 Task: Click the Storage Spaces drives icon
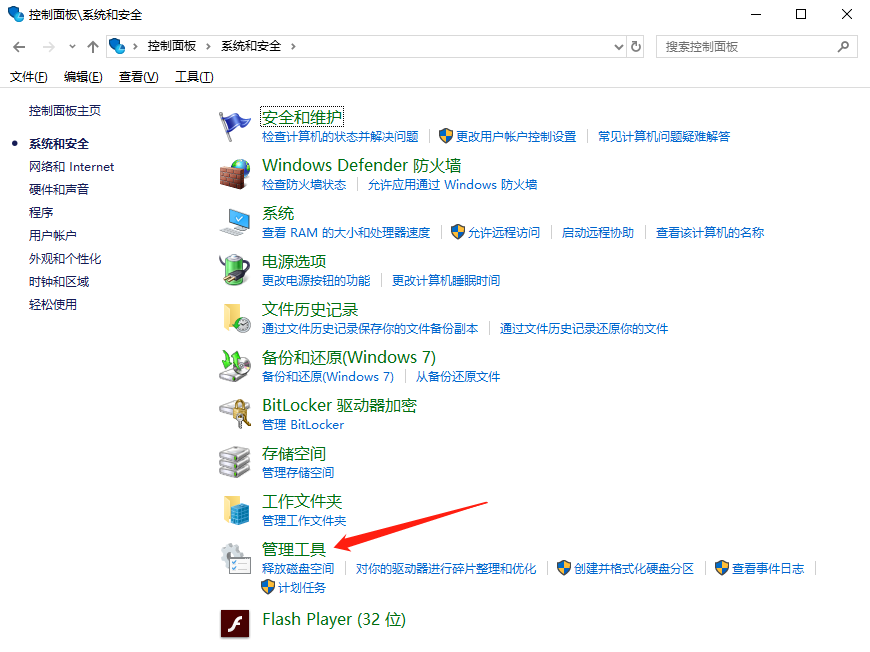pyautogui.click(x=235, y=462)
